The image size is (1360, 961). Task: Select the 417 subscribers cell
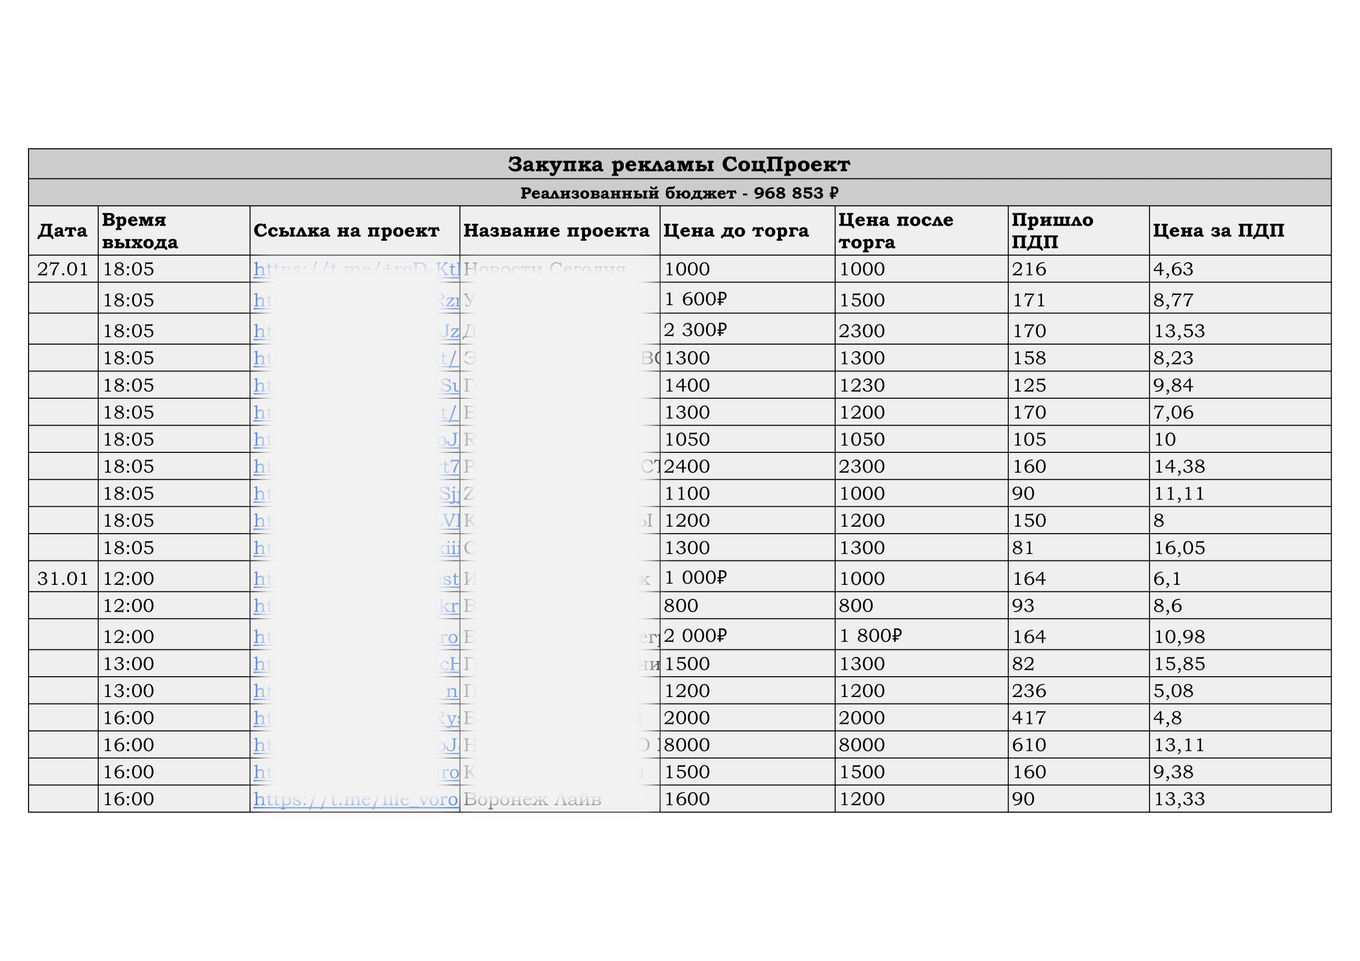point(1079,718)
